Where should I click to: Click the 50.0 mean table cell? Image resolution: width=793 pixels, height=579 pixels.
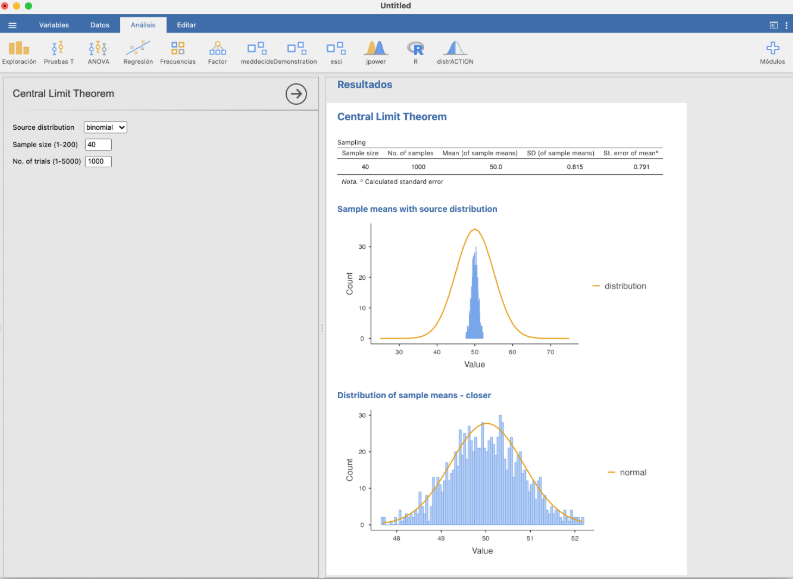496,166
